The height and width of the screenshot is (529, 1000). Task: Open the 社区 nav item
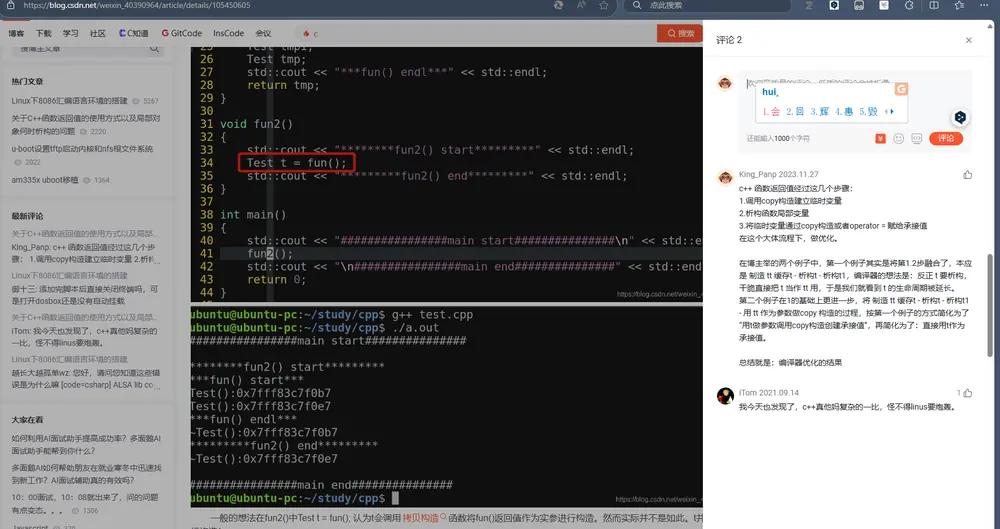98,33
